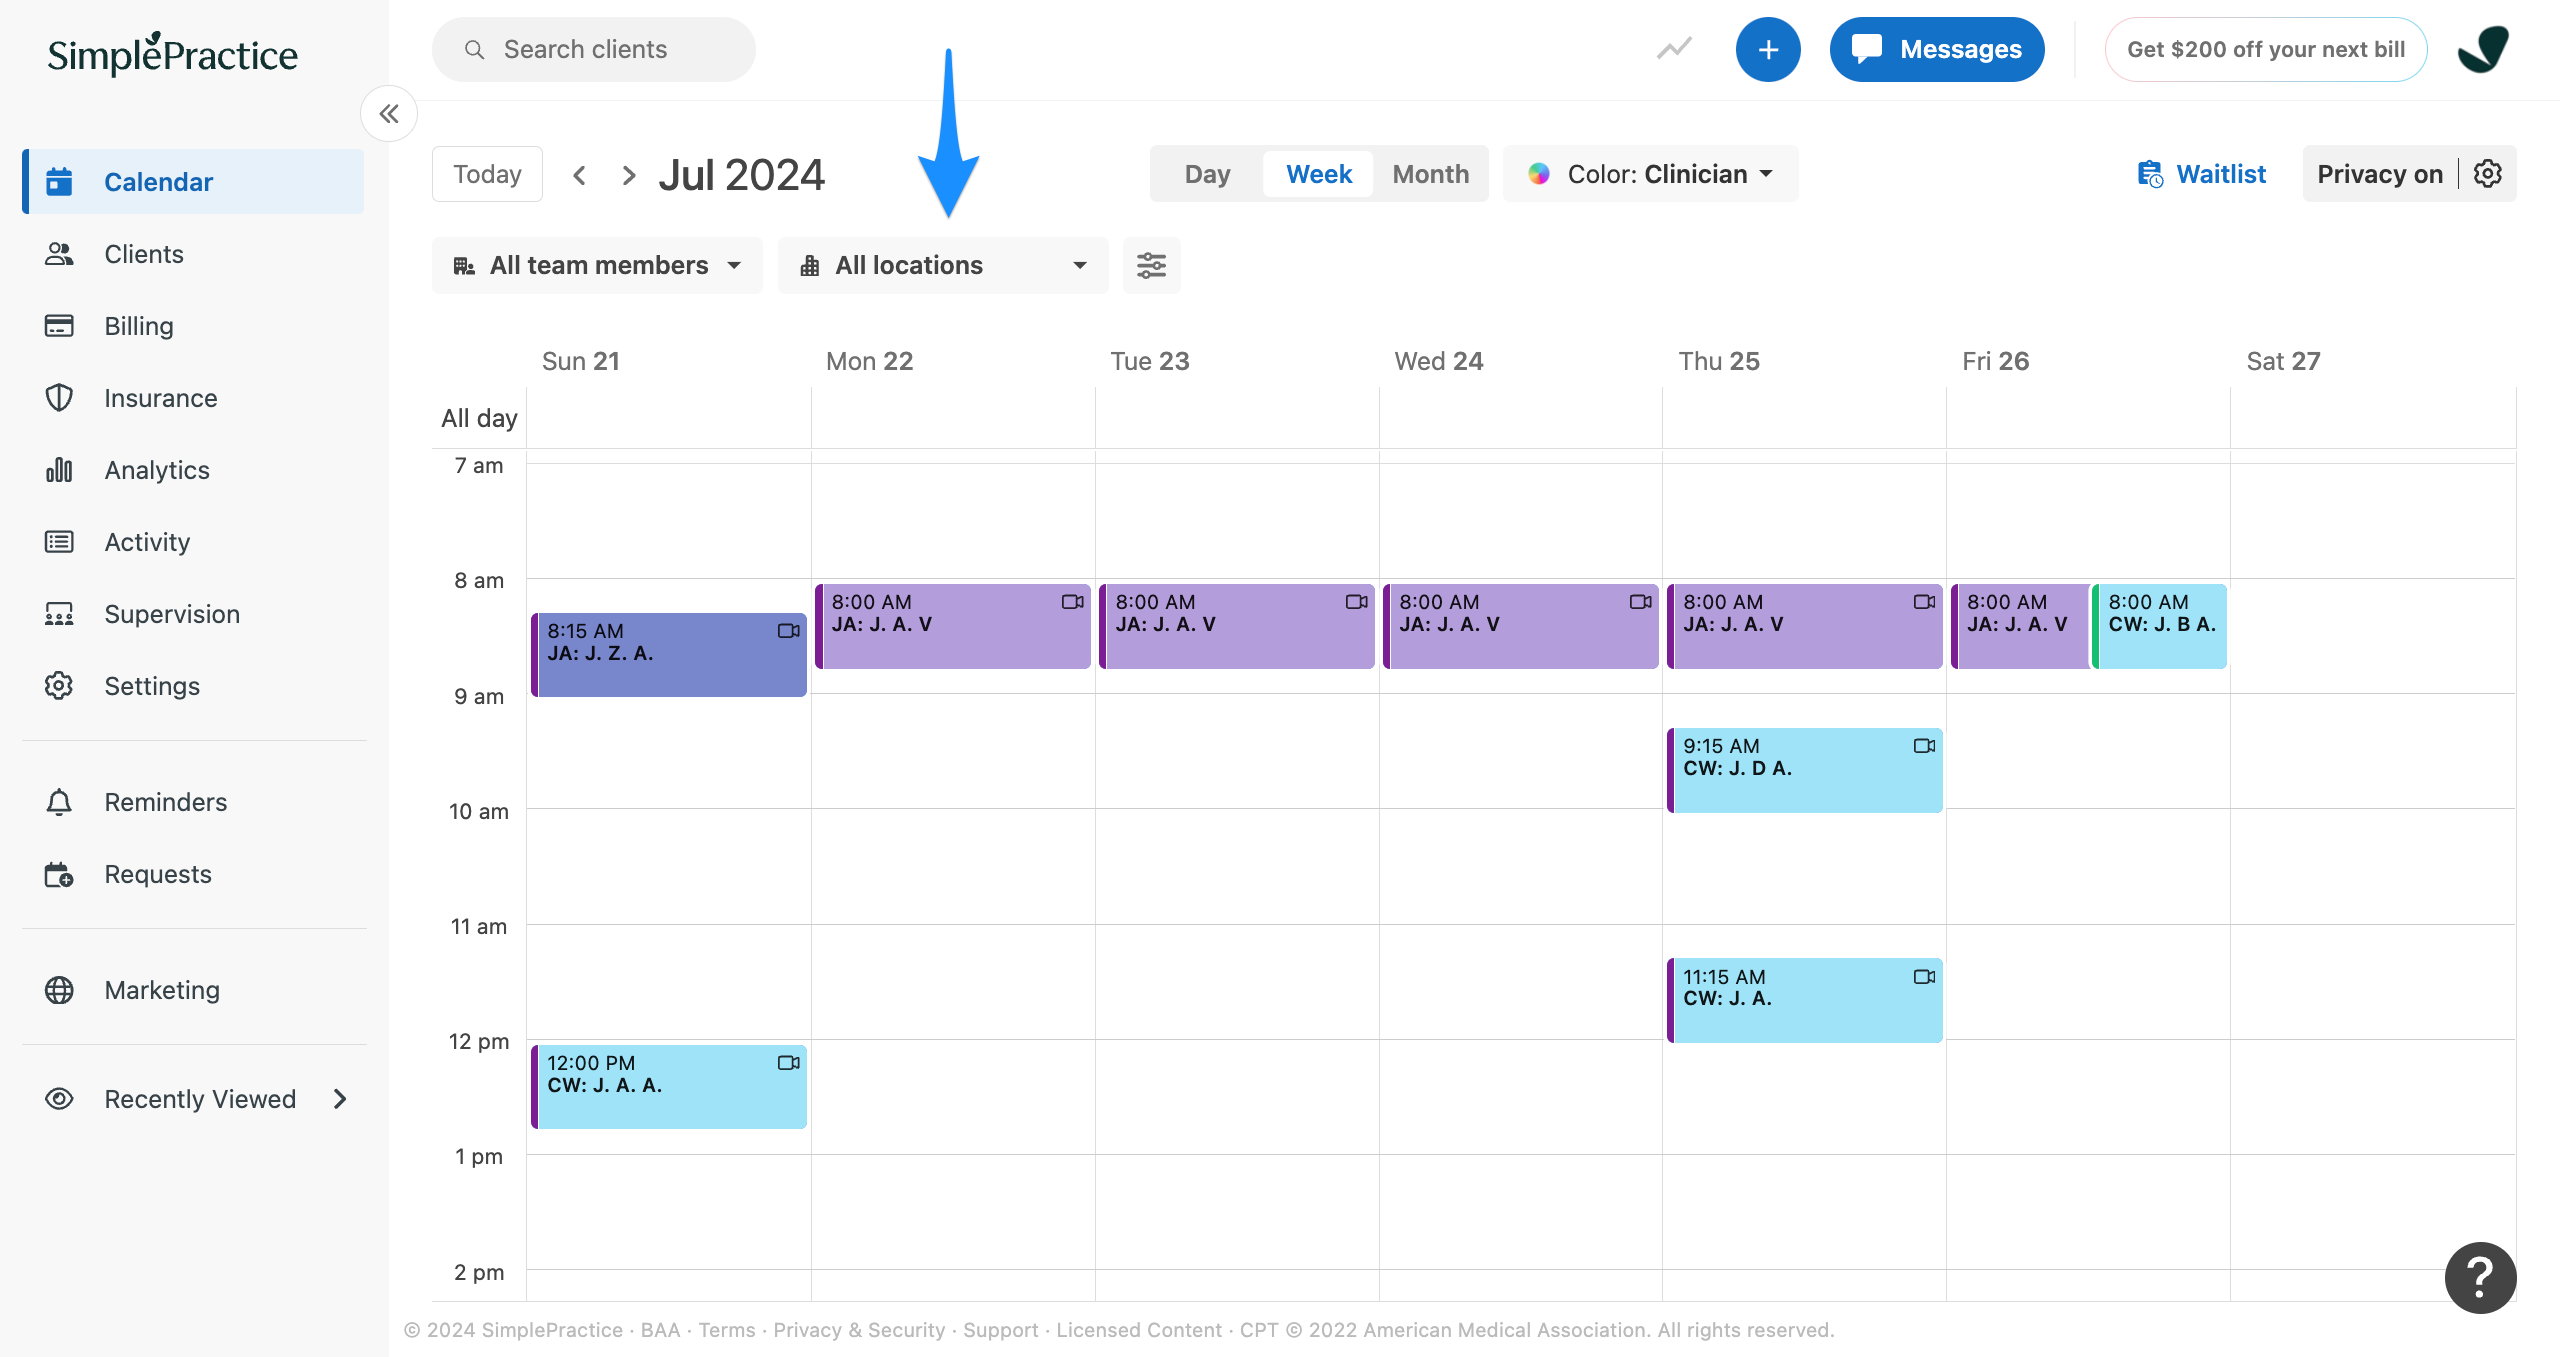
Task: Open the help question mark button
Action: pos(2481,1278)
